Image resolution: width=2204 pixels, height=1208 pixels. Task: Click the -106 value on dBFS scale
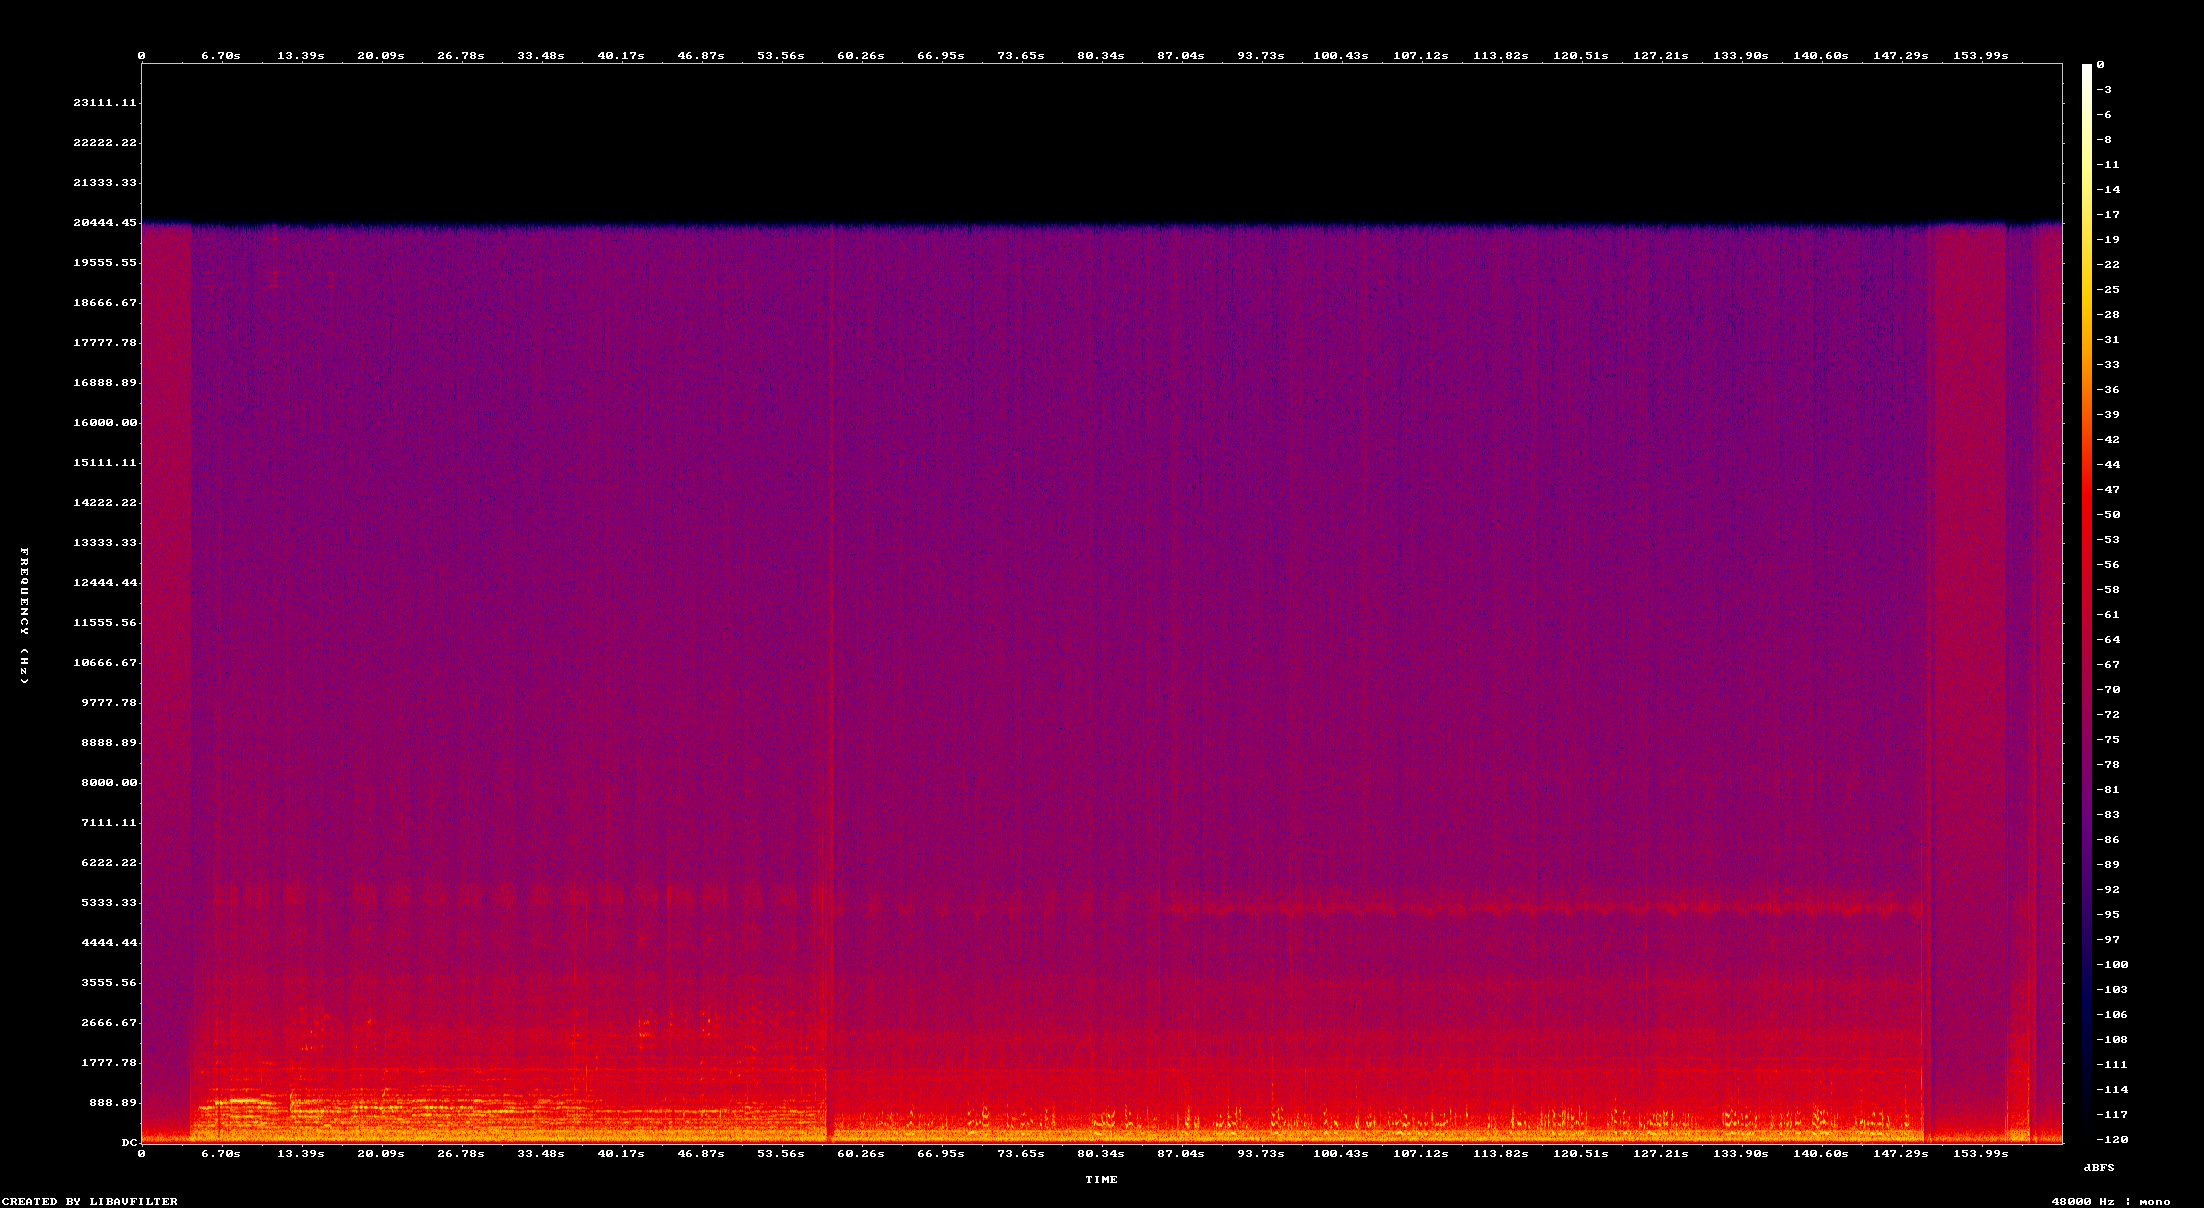tap(2112, 1015)
